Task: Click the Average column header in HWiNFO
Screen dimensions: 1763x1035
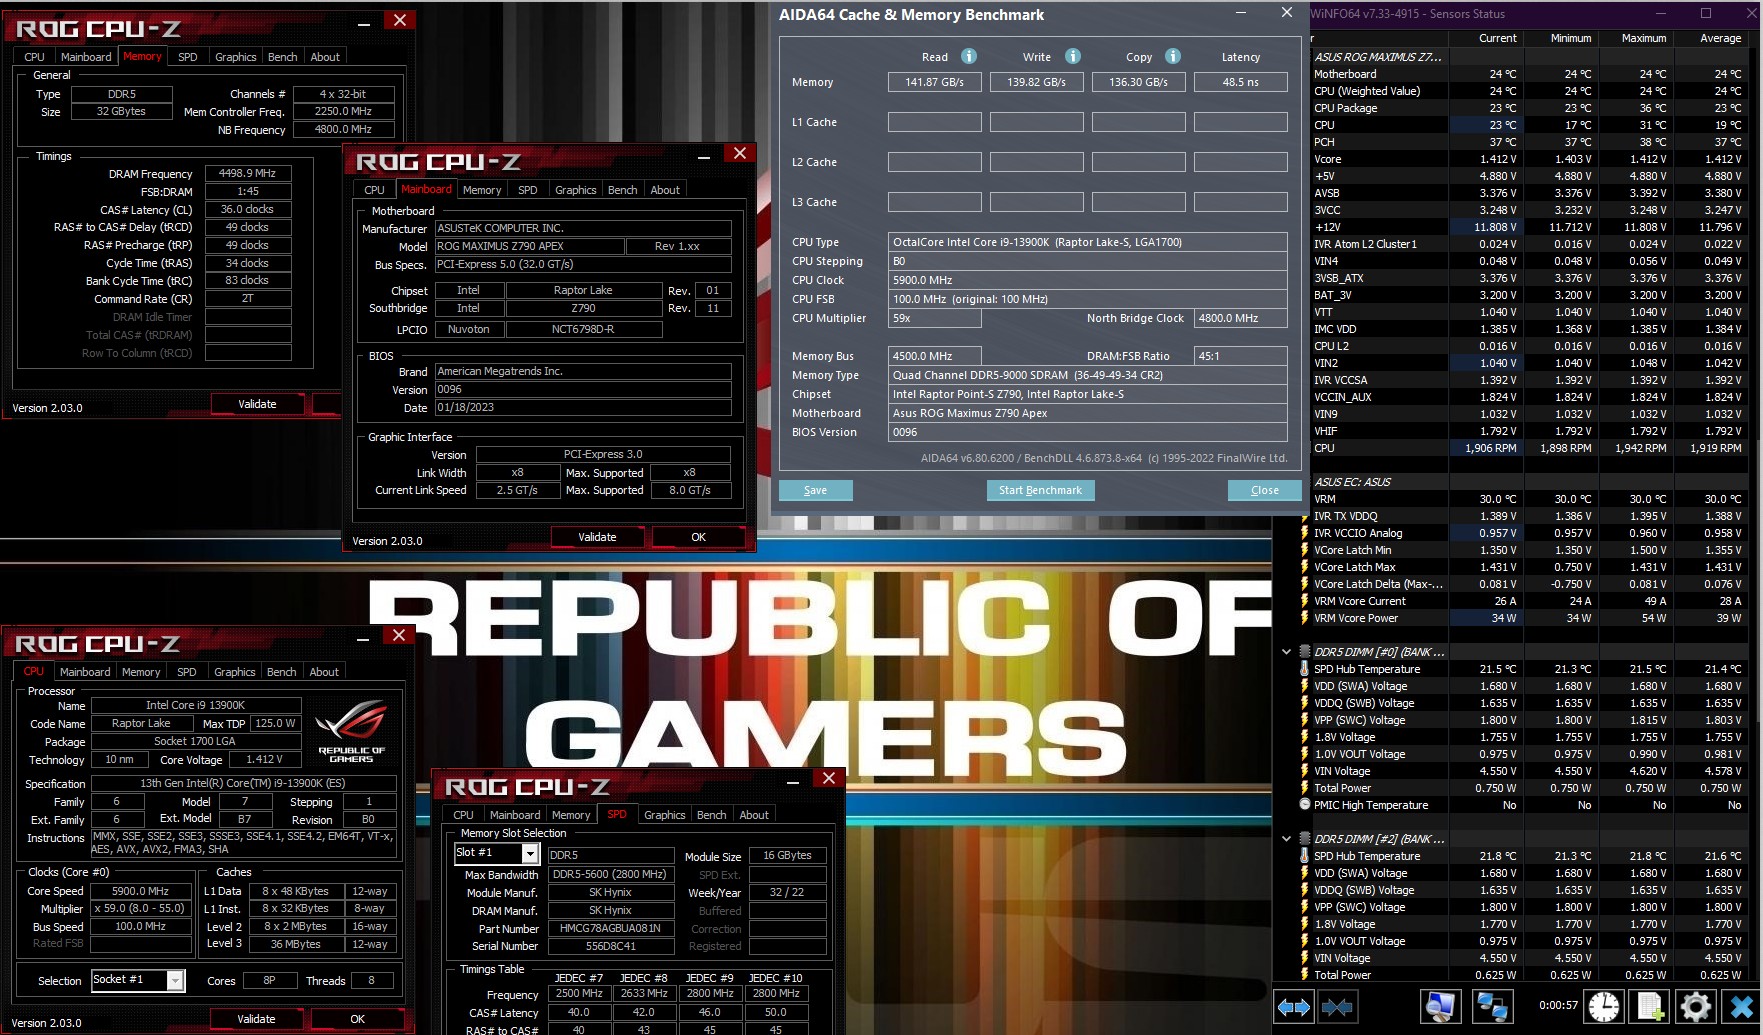Action: pyautogui.click(x=1709, y=38)
